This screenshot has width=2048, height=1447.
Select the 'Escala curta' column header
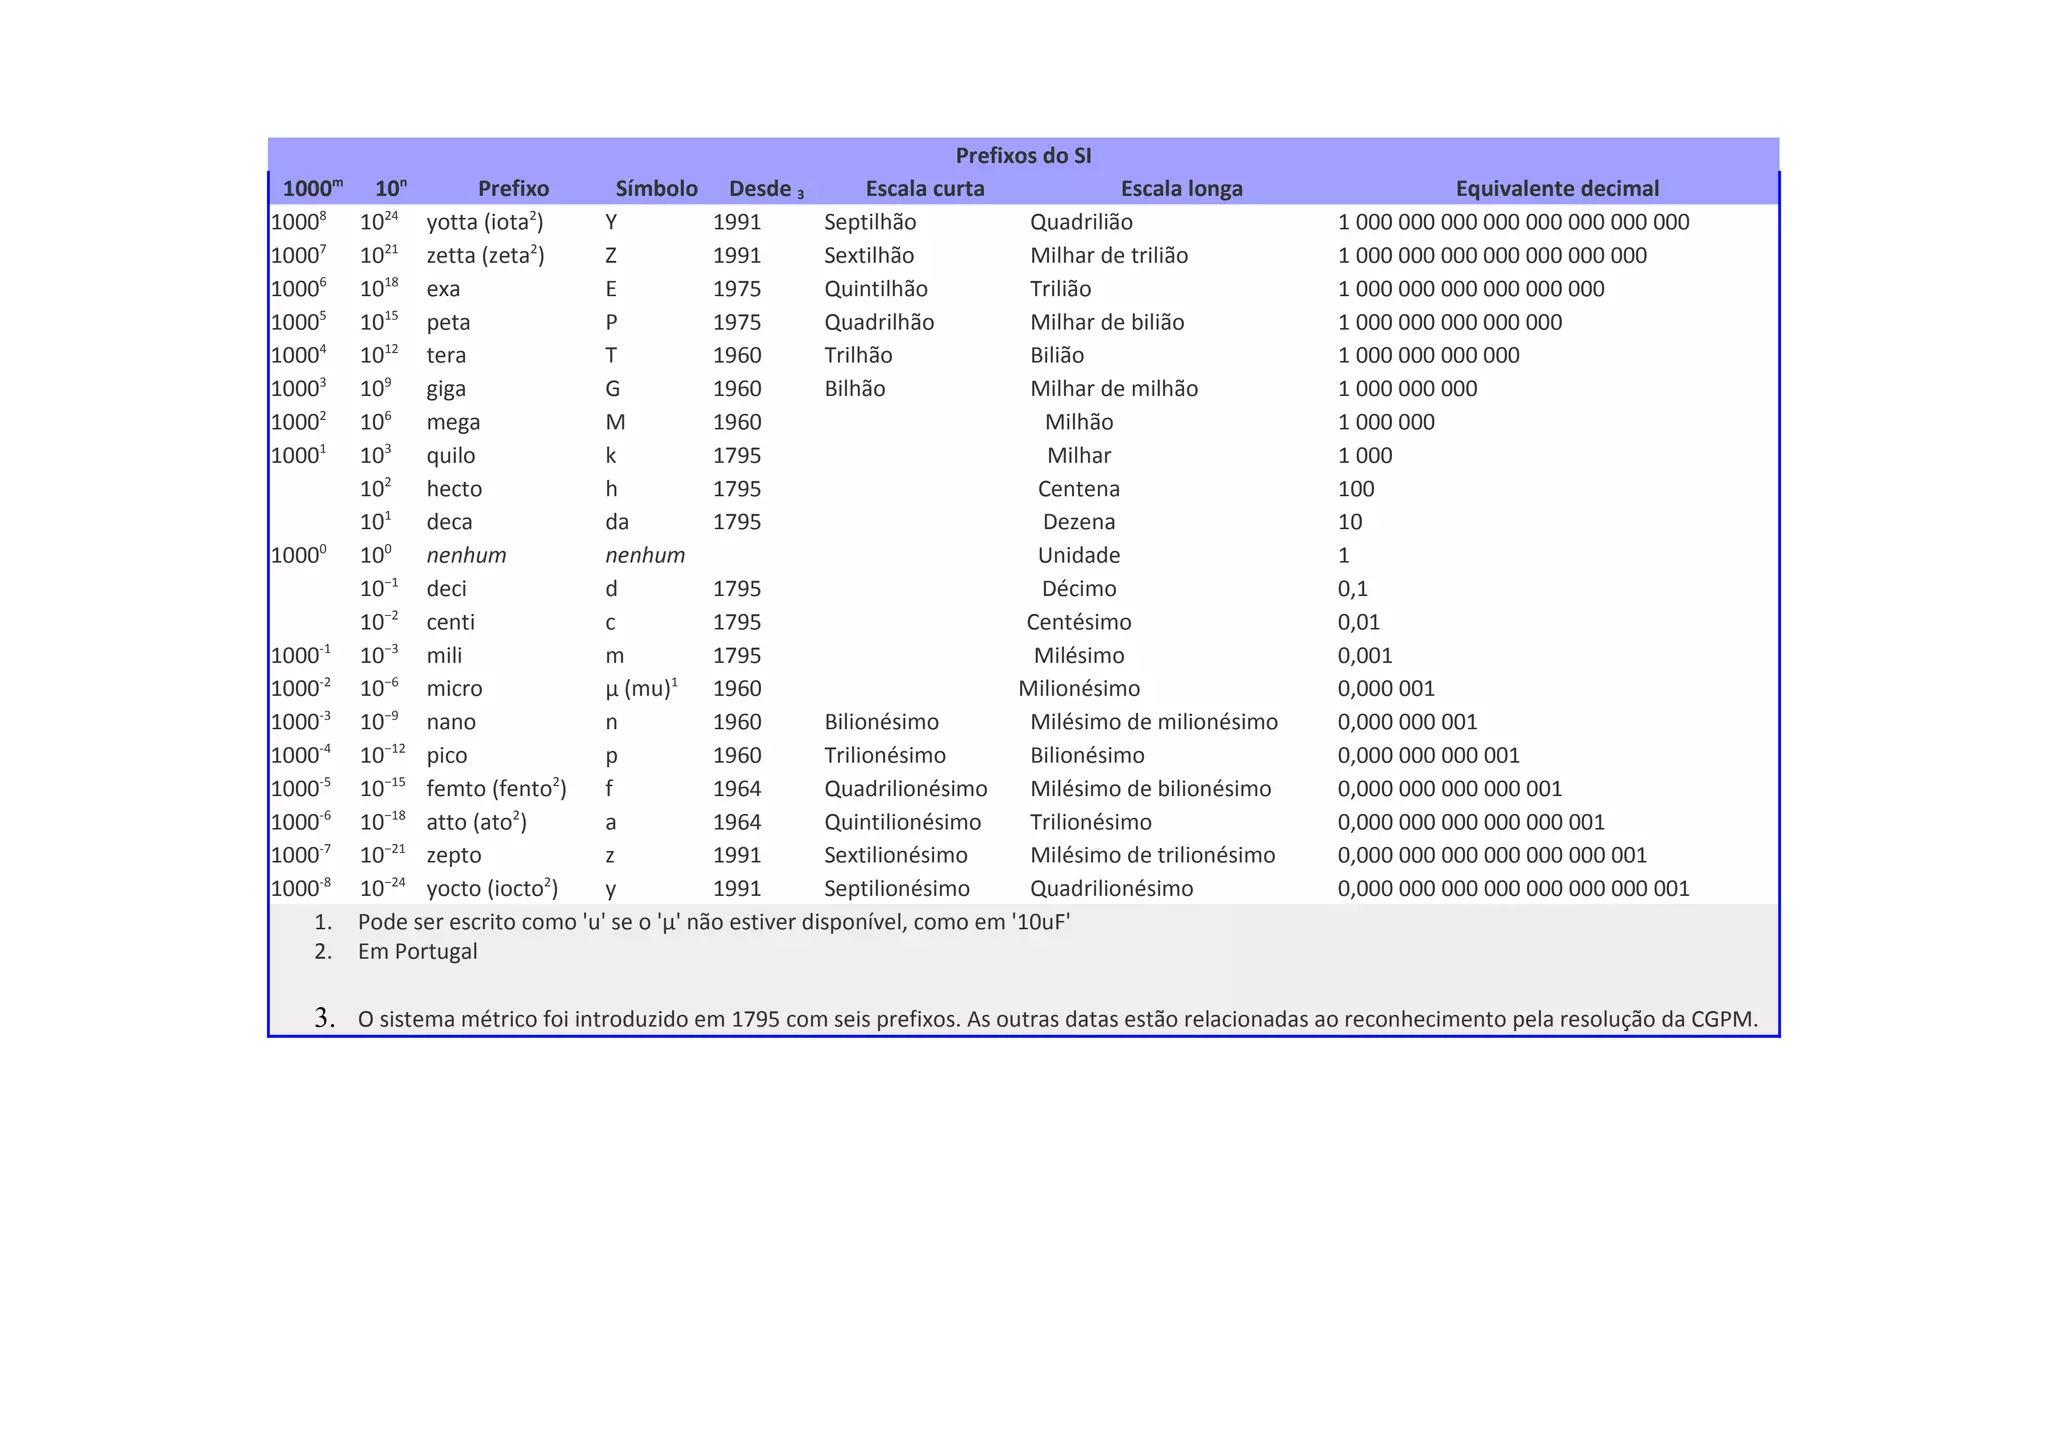[925, 188]
